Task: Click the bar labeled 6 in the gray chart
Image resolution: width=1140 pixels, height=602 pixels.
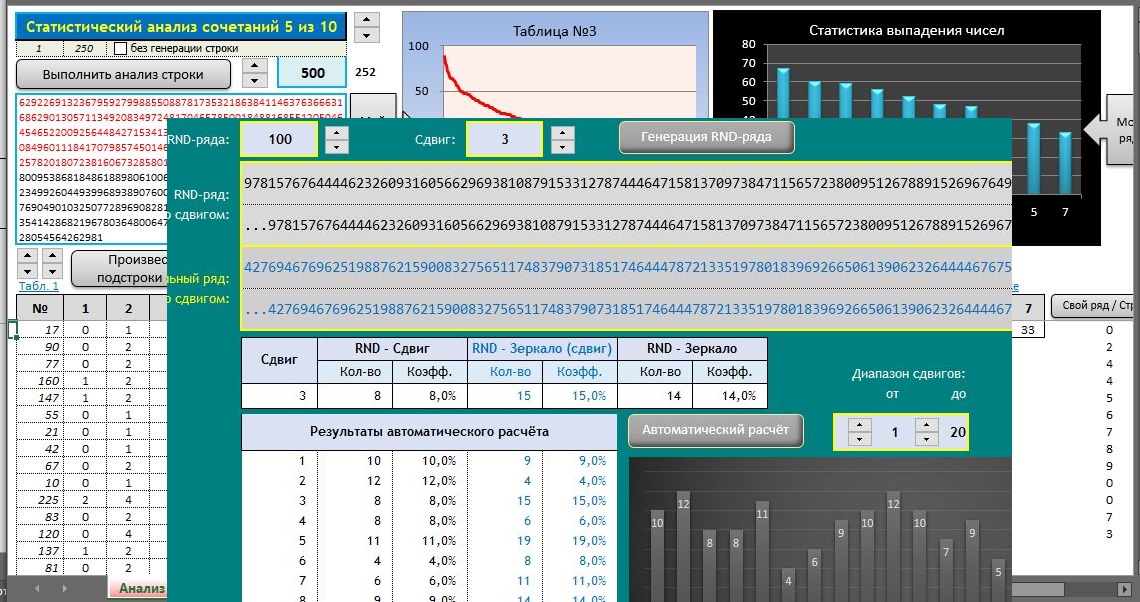Action: coord(814,575)
